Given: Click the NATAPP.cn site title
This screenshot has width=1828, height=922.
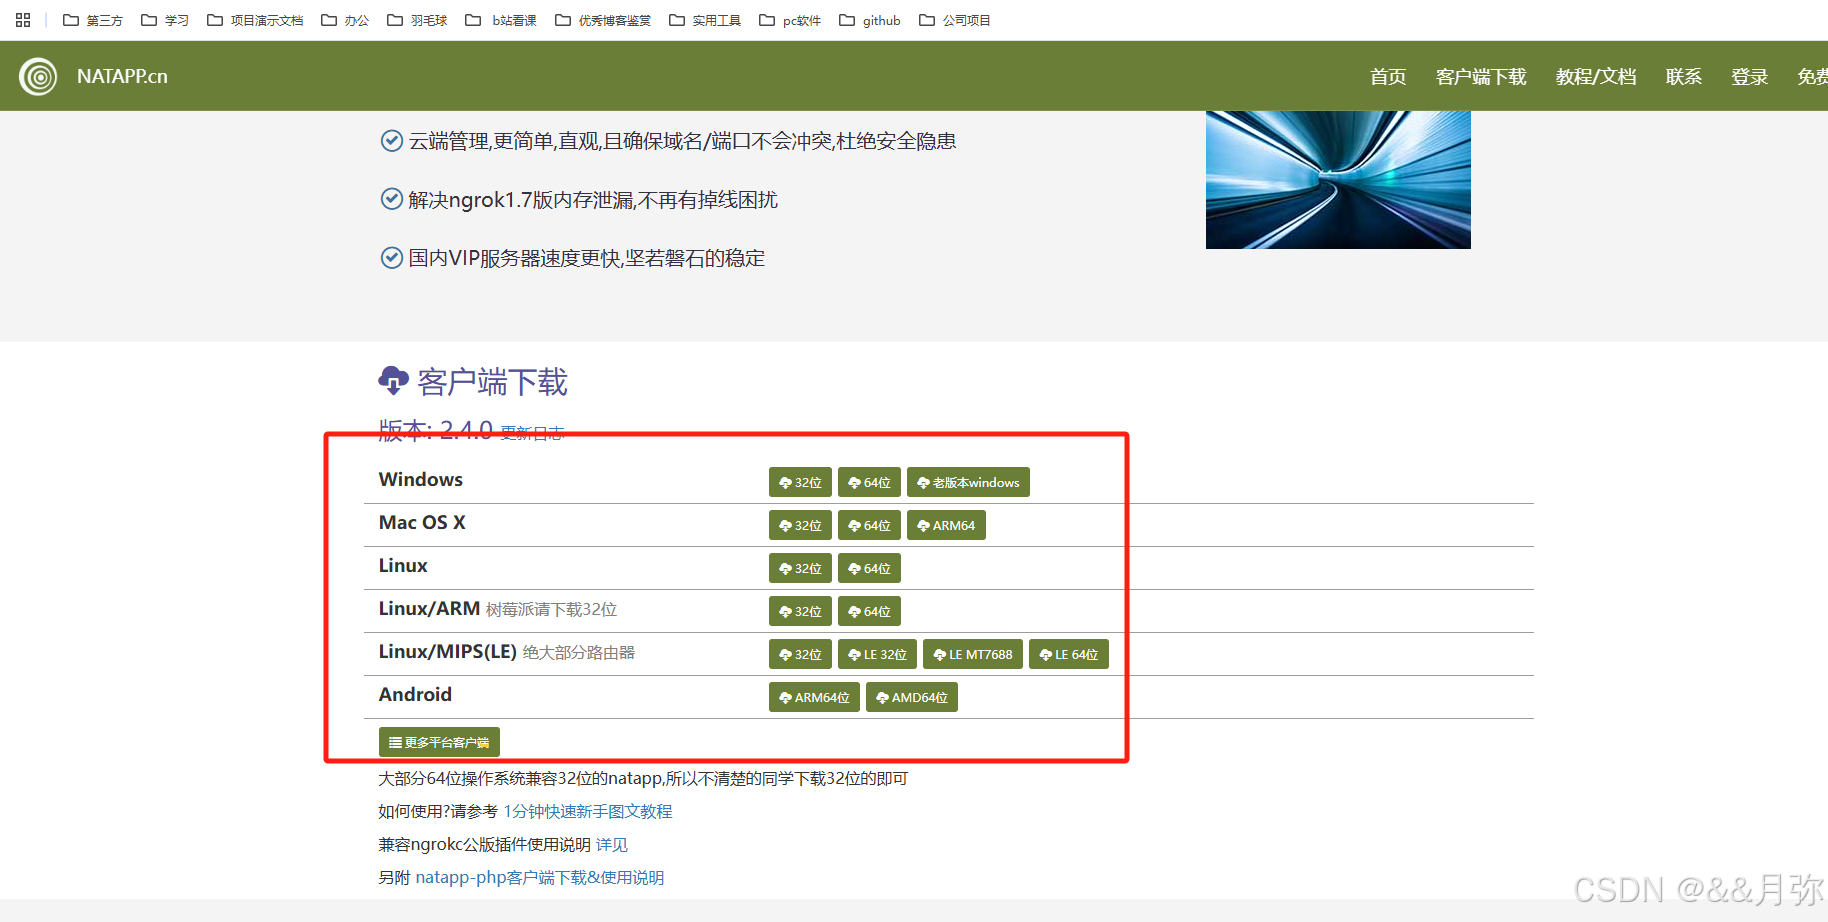Looking at the screenshot, I should 122,77.
